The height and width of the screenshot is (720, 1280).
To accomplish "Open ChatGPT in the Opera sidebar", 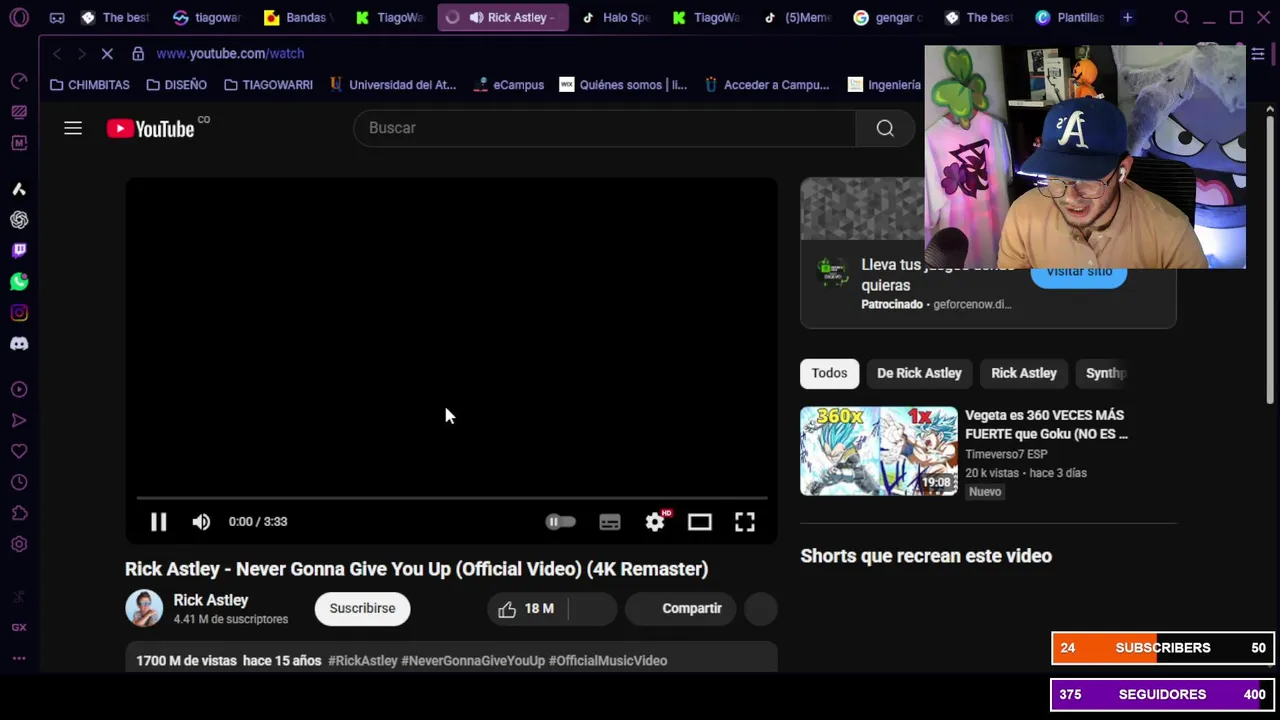I will [x=19, y=220].
